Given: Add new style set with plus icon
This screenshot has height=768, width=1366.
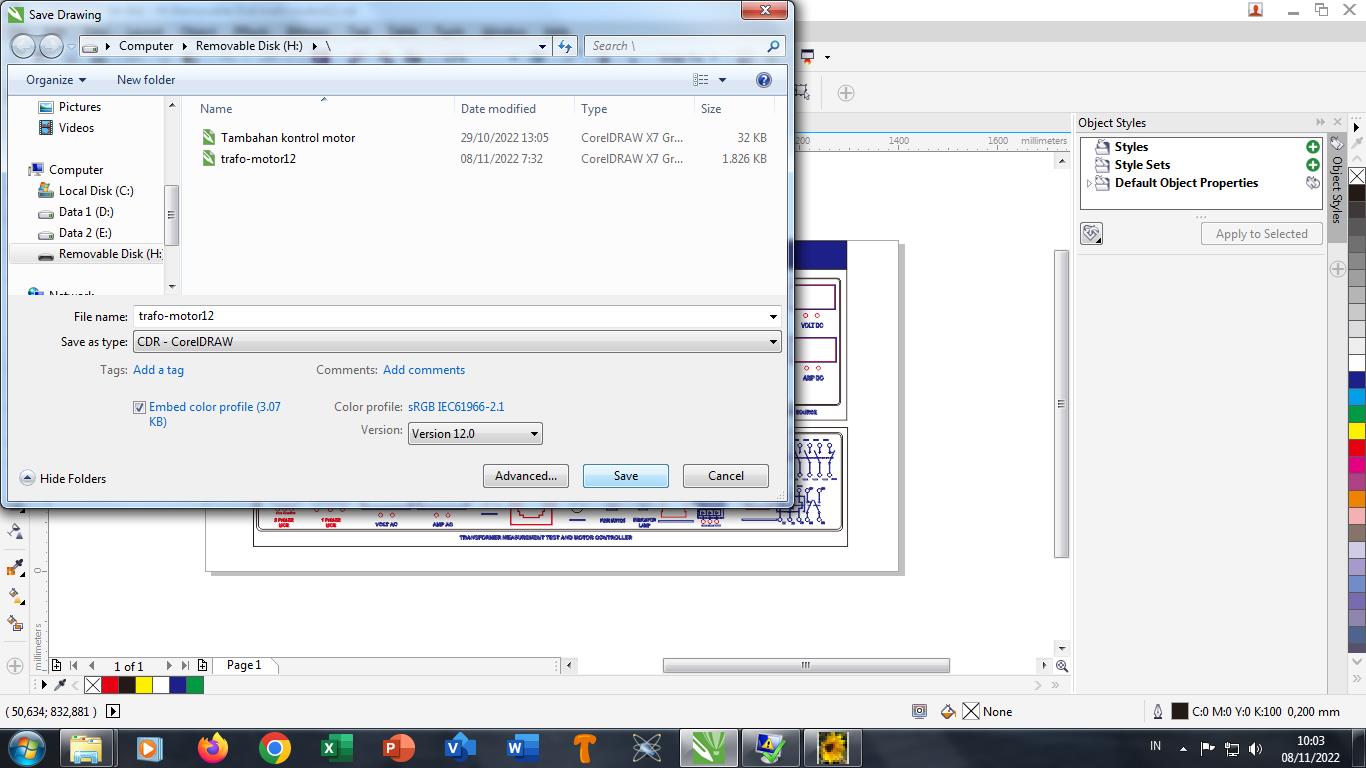Looking at the screenshot, I should (x=1313, y=165).
